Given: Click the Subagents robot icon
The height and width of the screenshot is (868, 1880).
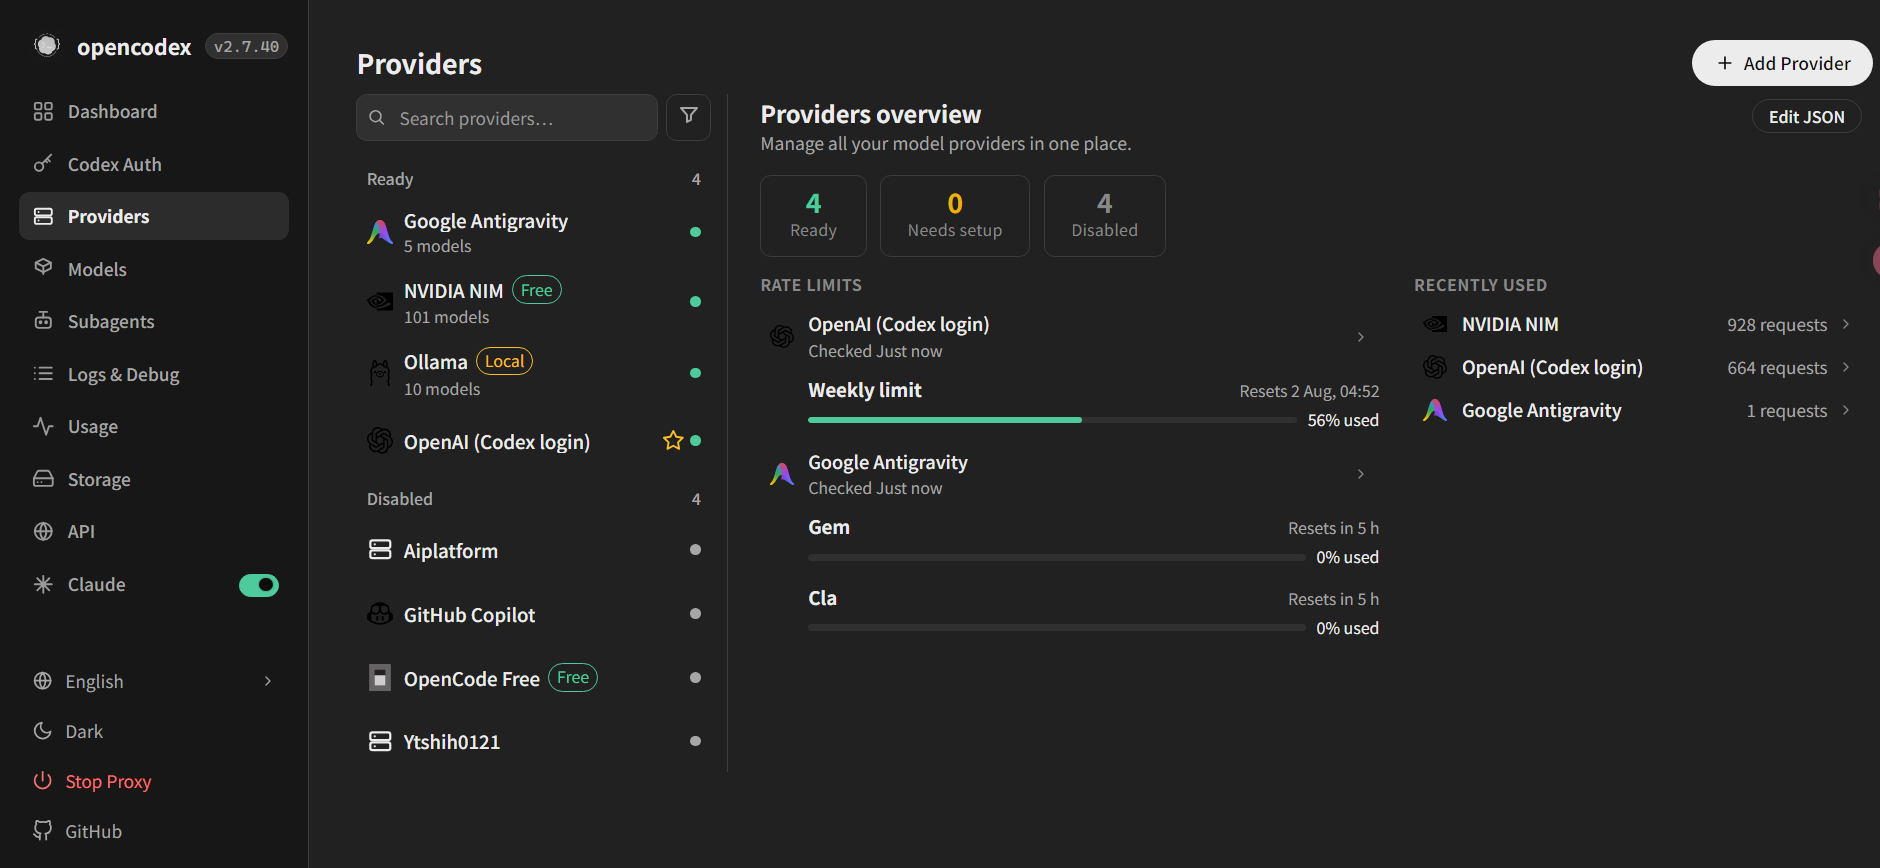Looking at the screenshot, I should [x=43, y=320].
